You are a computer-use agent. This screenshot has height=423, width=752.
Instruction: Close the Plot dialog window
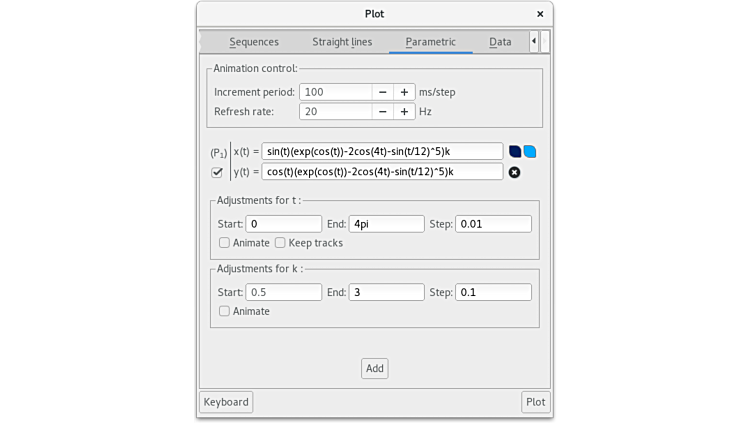(x=540, y=14)
